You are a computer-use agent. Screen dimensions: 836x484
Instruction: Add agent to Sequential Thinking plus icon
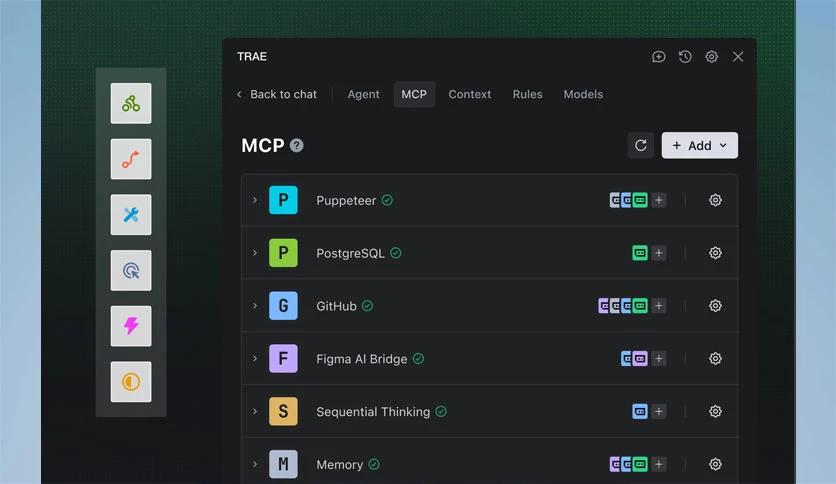[658, 412]
